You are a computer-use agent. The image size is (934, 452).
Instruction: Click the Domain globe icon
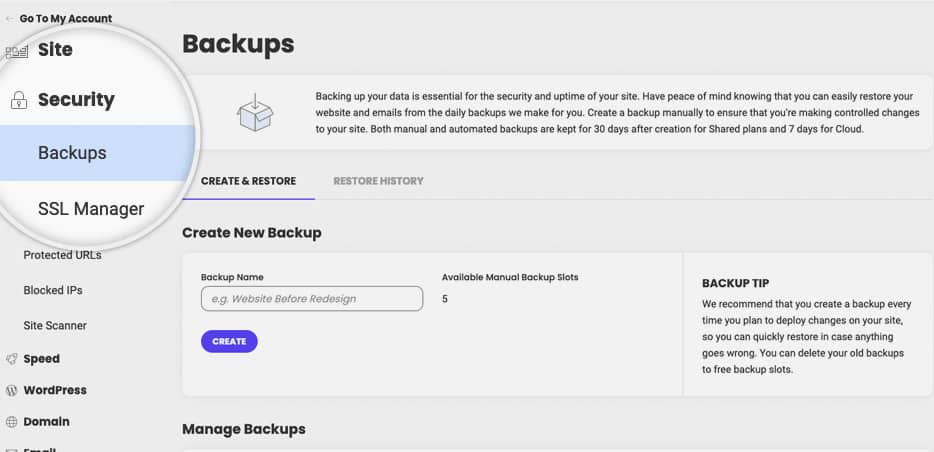(11, 422)
